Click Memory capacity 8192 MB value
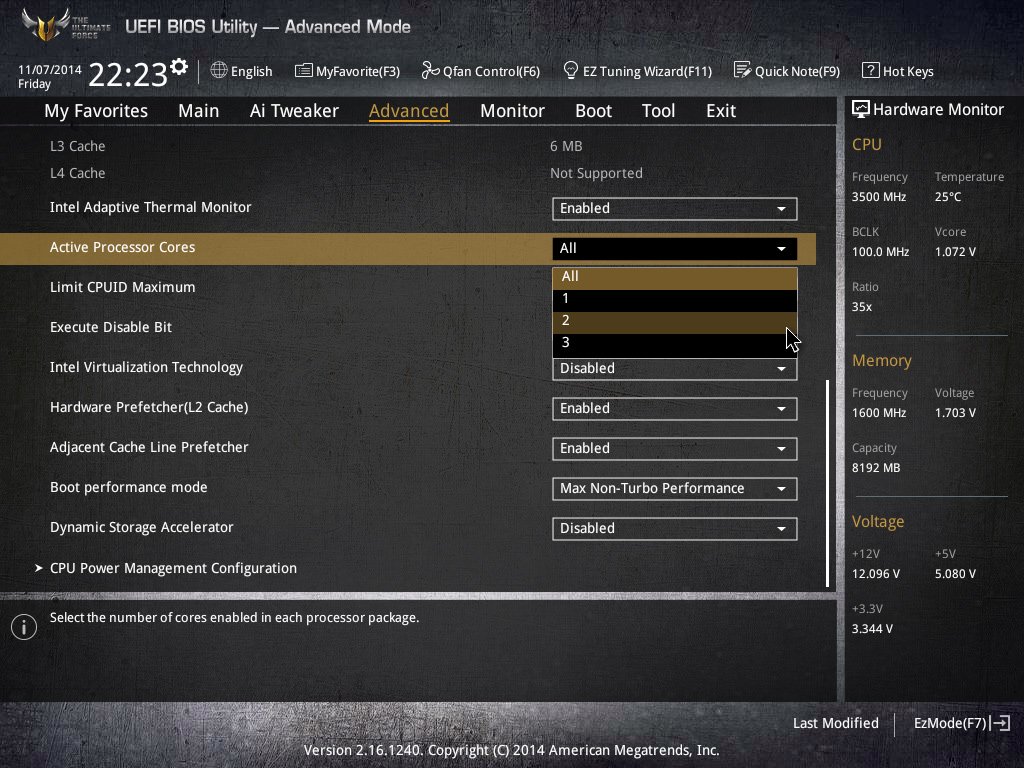The image size is (1024, 768). [x=876, y=468]
